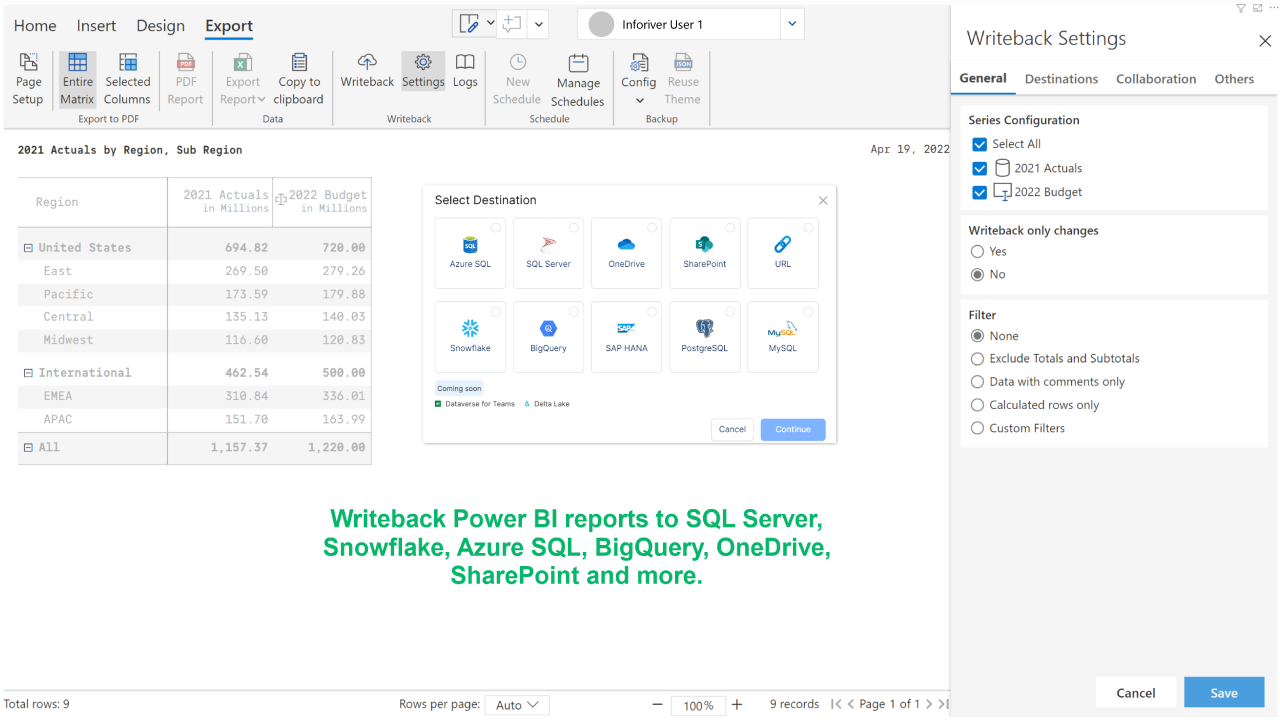Select the None filter option
Screen dimensions: 1280x720
tap(978, 336)
